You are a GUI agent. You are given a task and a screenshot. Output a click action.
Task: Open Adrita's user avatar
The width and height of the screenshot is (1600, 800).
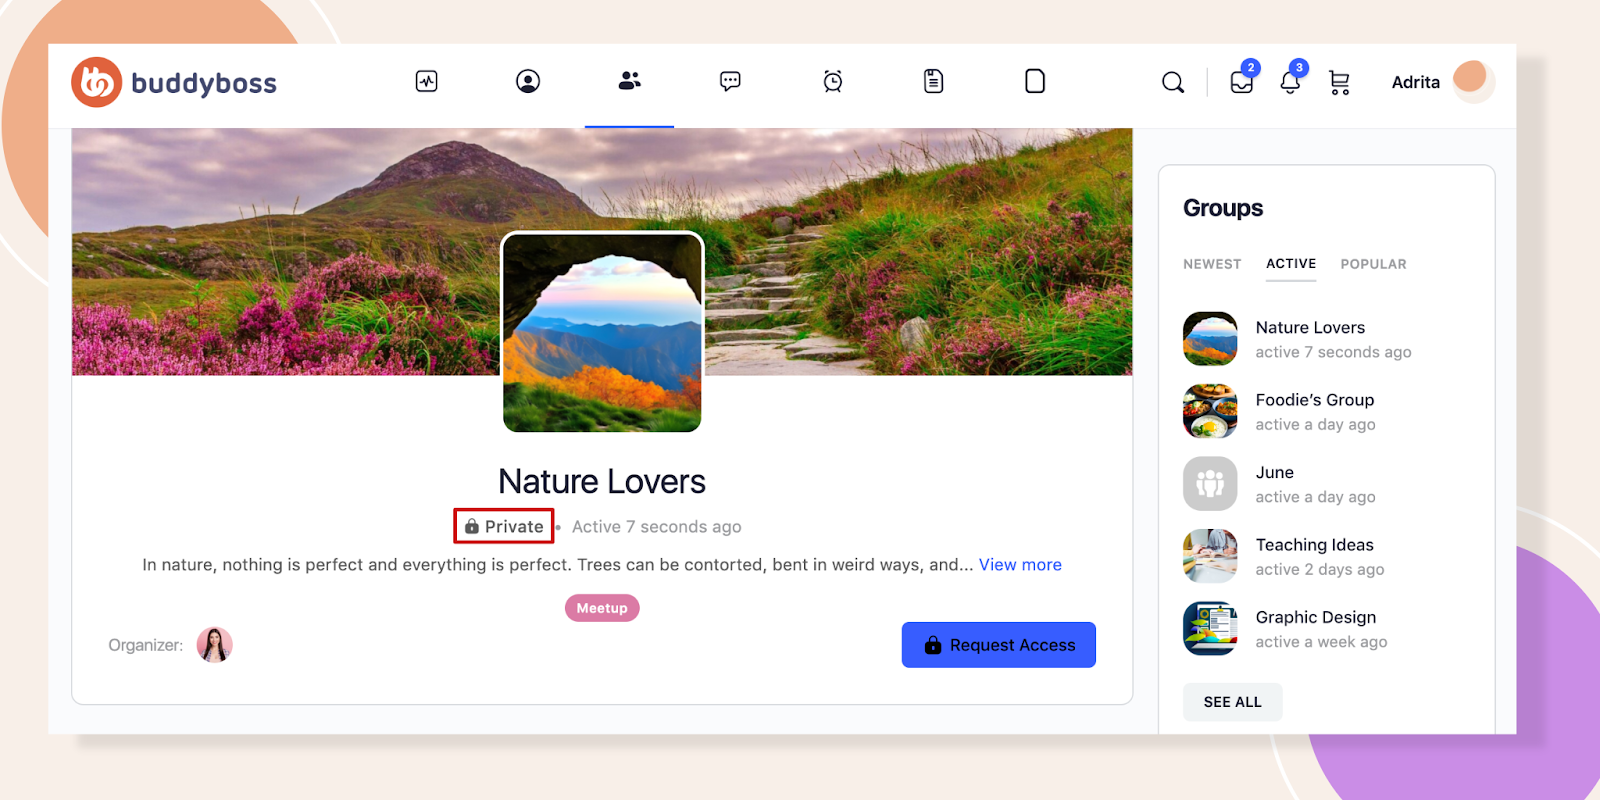click(x=1472, y=80)
